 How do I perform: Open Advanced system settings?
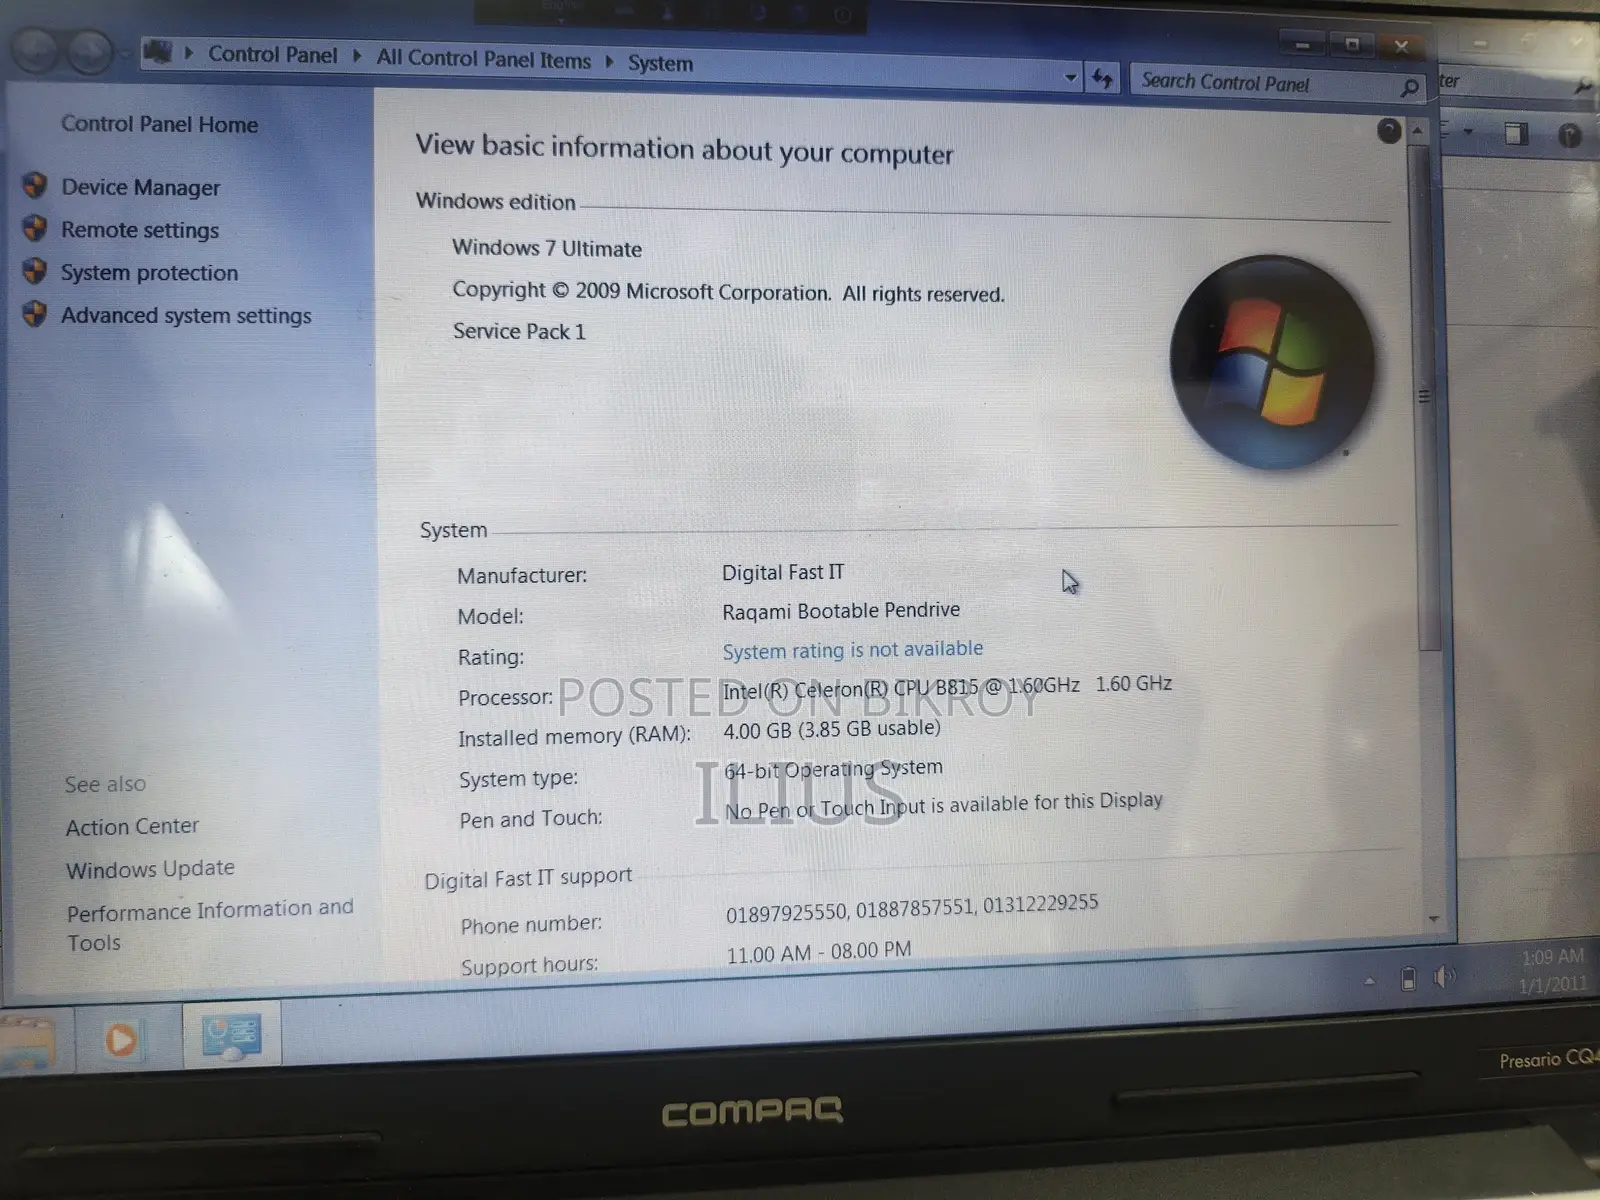click(186, 315)
